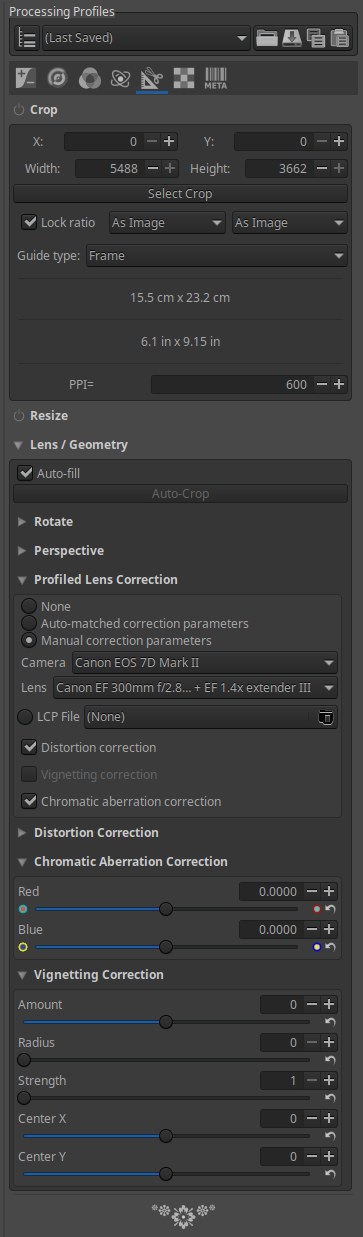Screen dimensions: 363x1237
Task: Click the paste profile clipboard icon
Action: tap(340, 38)
